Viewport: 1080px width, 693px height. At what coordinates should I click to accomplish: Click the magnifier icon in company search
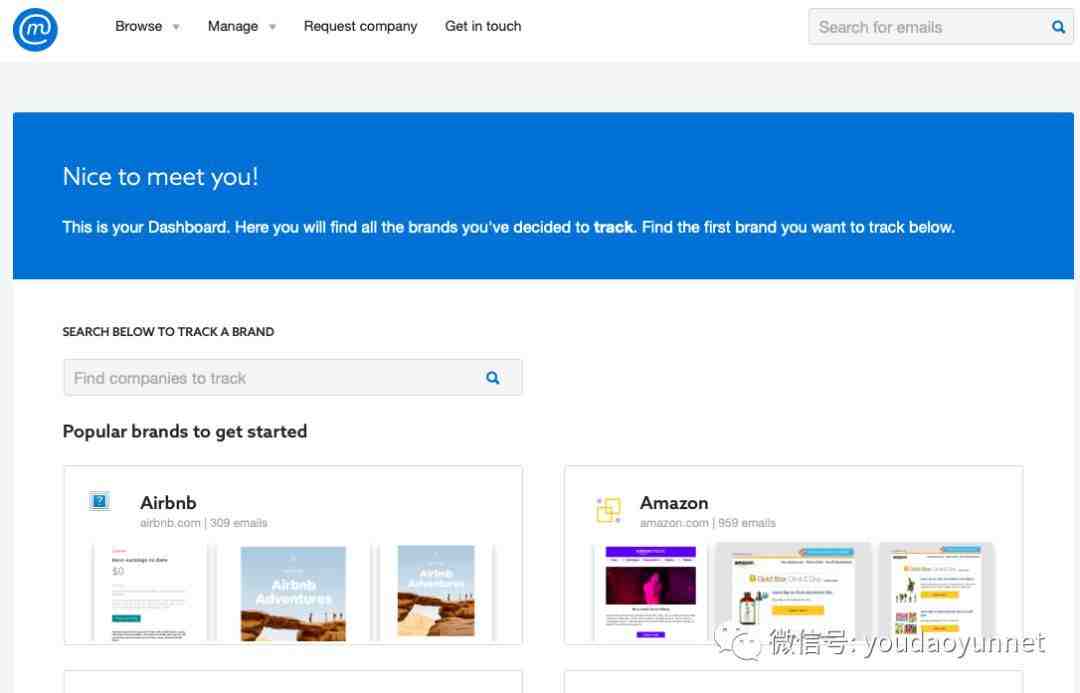coord(492,377)
